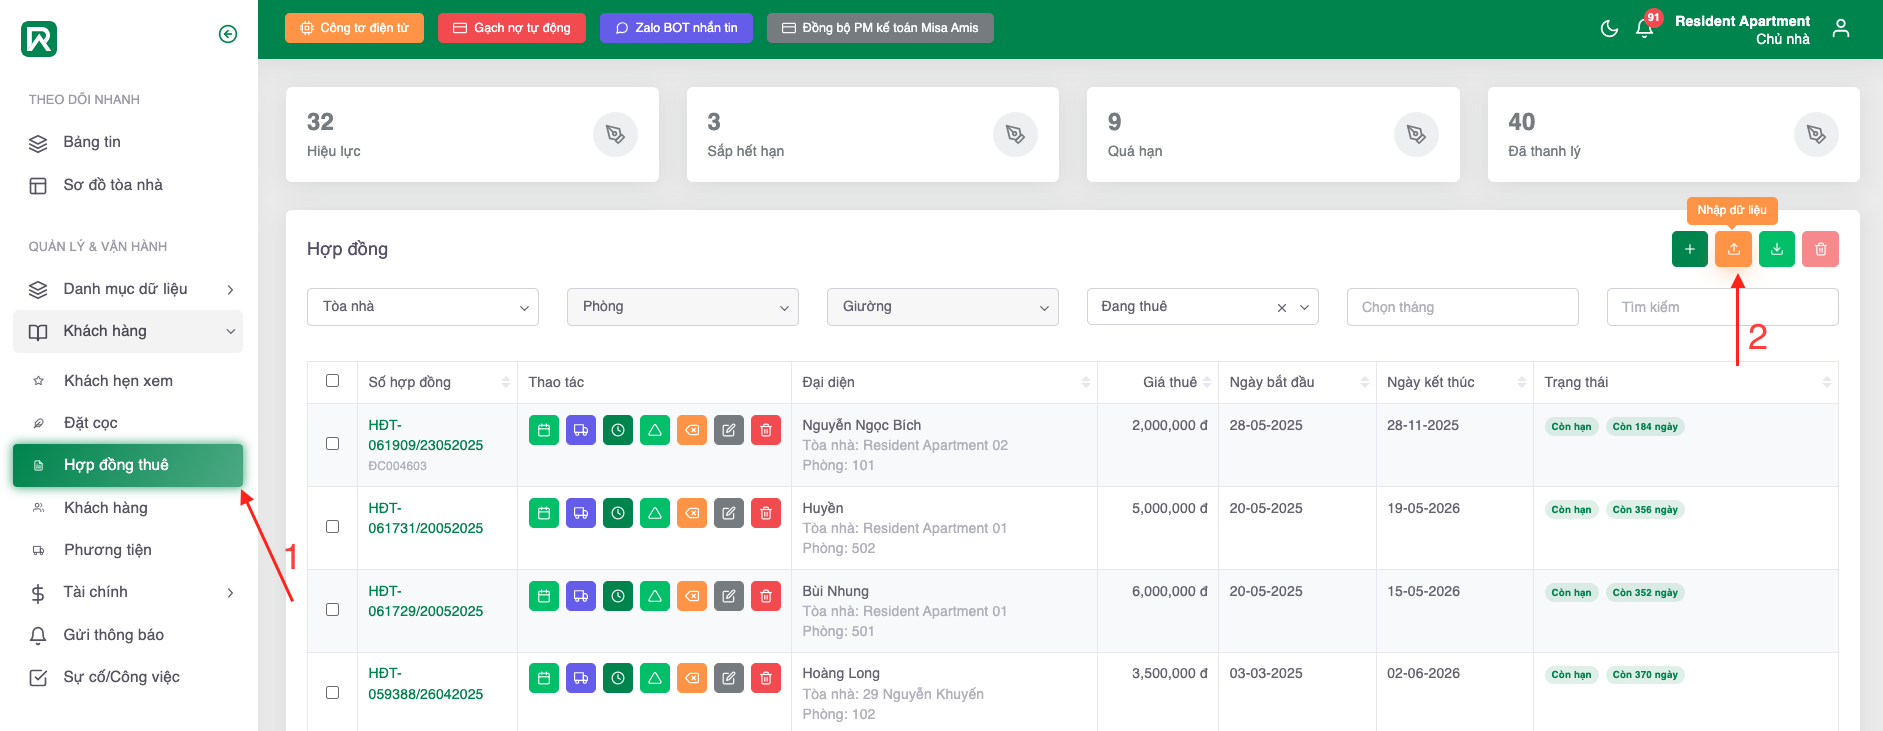Tick the checkbox for contract HĐT-061731/20052025
Image resolution: width=1883 pixels, height=731 pixels.
[332, 527]
